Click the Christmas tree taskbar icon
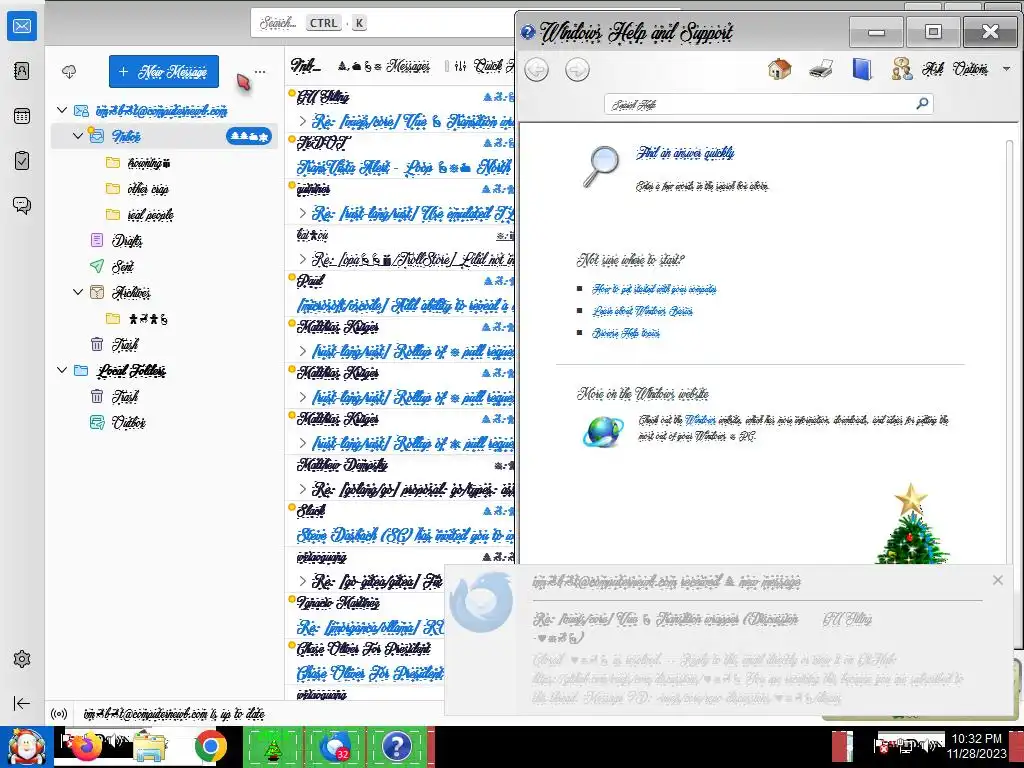 [x=272, y=746]
